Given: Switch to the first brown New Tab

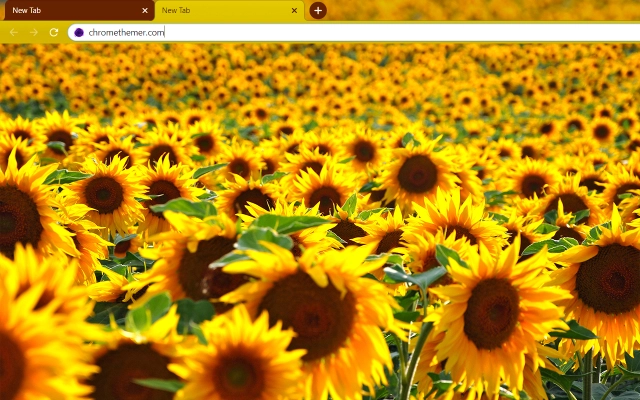Looking at the screenshot, I should pos(78,11).
